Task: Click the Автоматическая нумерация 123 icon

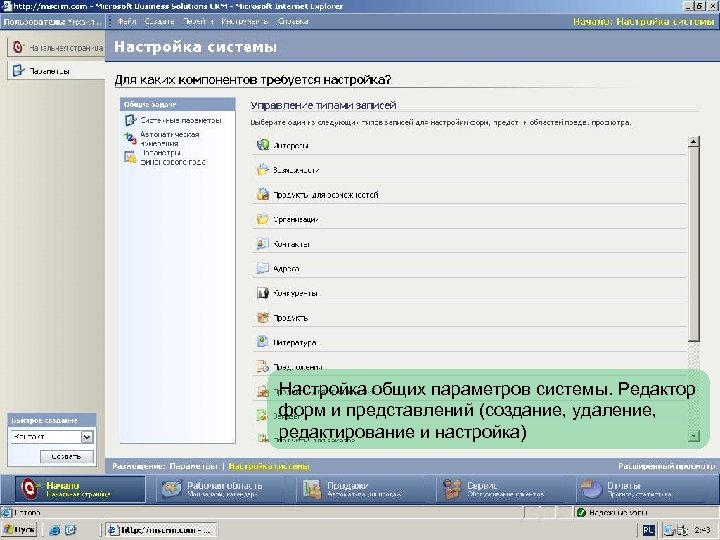Action: (130, 138)
